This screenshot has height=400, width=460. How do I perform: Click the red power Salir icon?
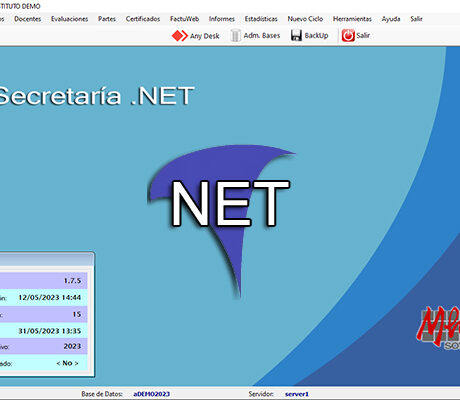pos(348,35)
